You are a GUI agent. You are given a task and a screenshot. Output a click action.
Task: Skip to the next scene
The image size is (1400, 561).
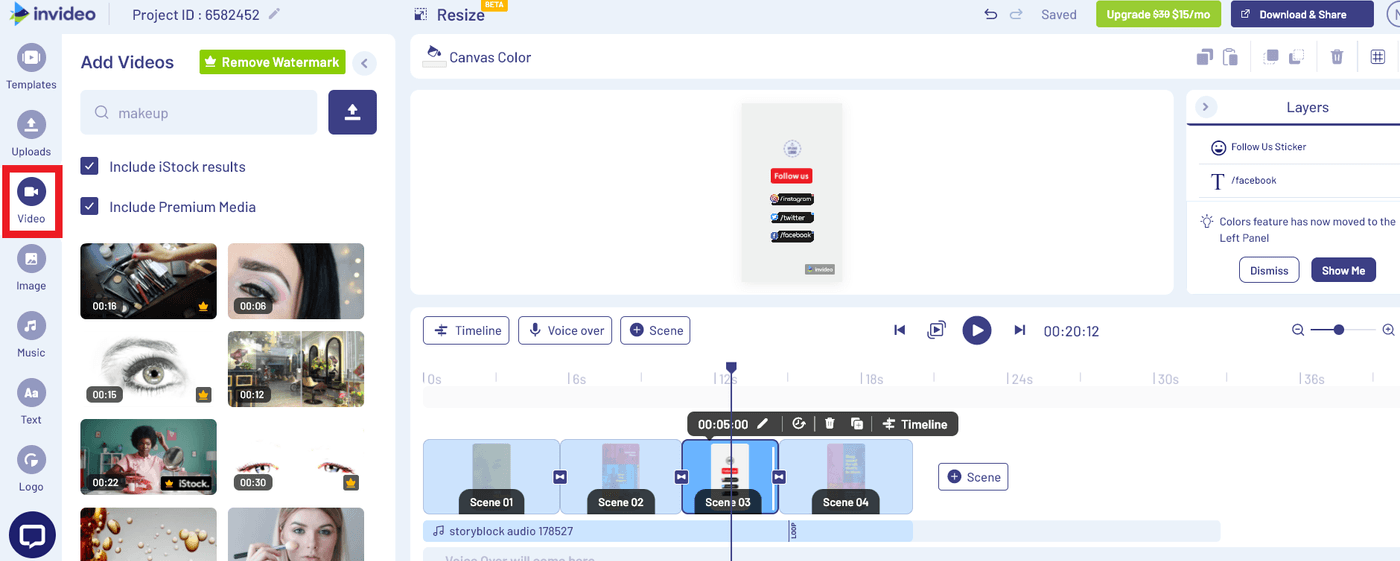pyautogui.click(x=1020, y=330)
